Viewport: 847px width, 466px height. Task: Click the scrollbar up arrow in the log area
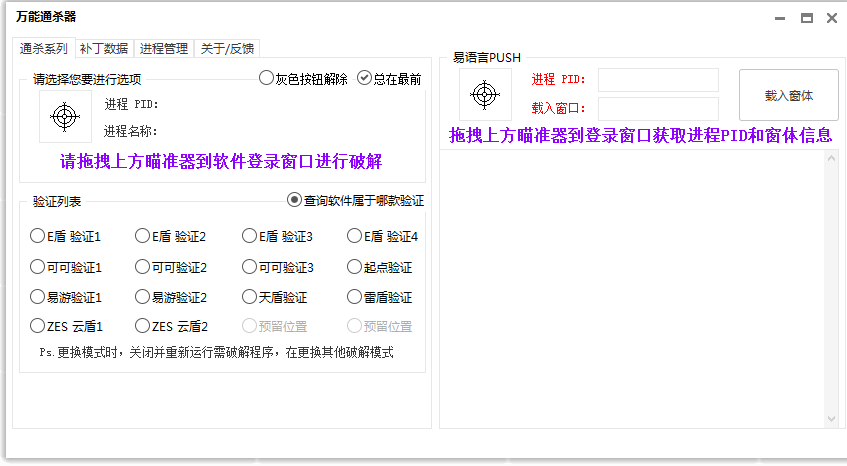point(831,158)
